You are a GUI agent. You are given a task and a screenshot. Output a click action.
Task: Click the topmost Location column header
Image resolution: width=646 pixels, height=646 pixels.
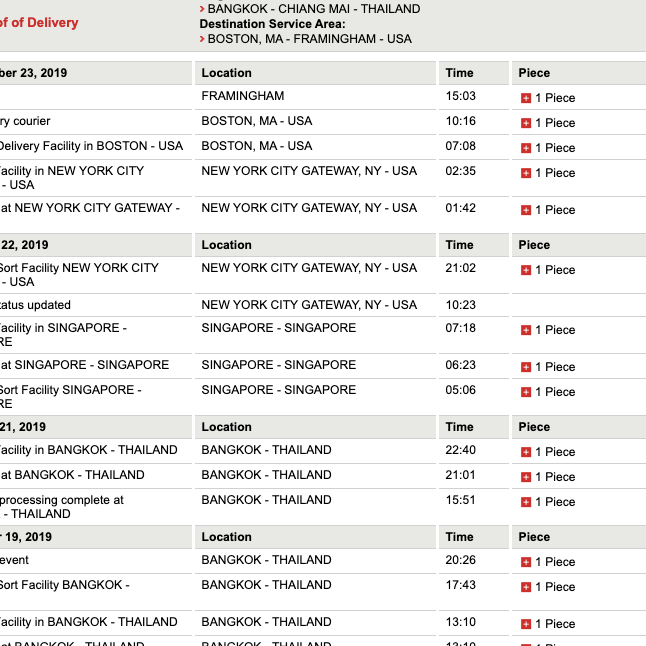[x=227, y=73]
